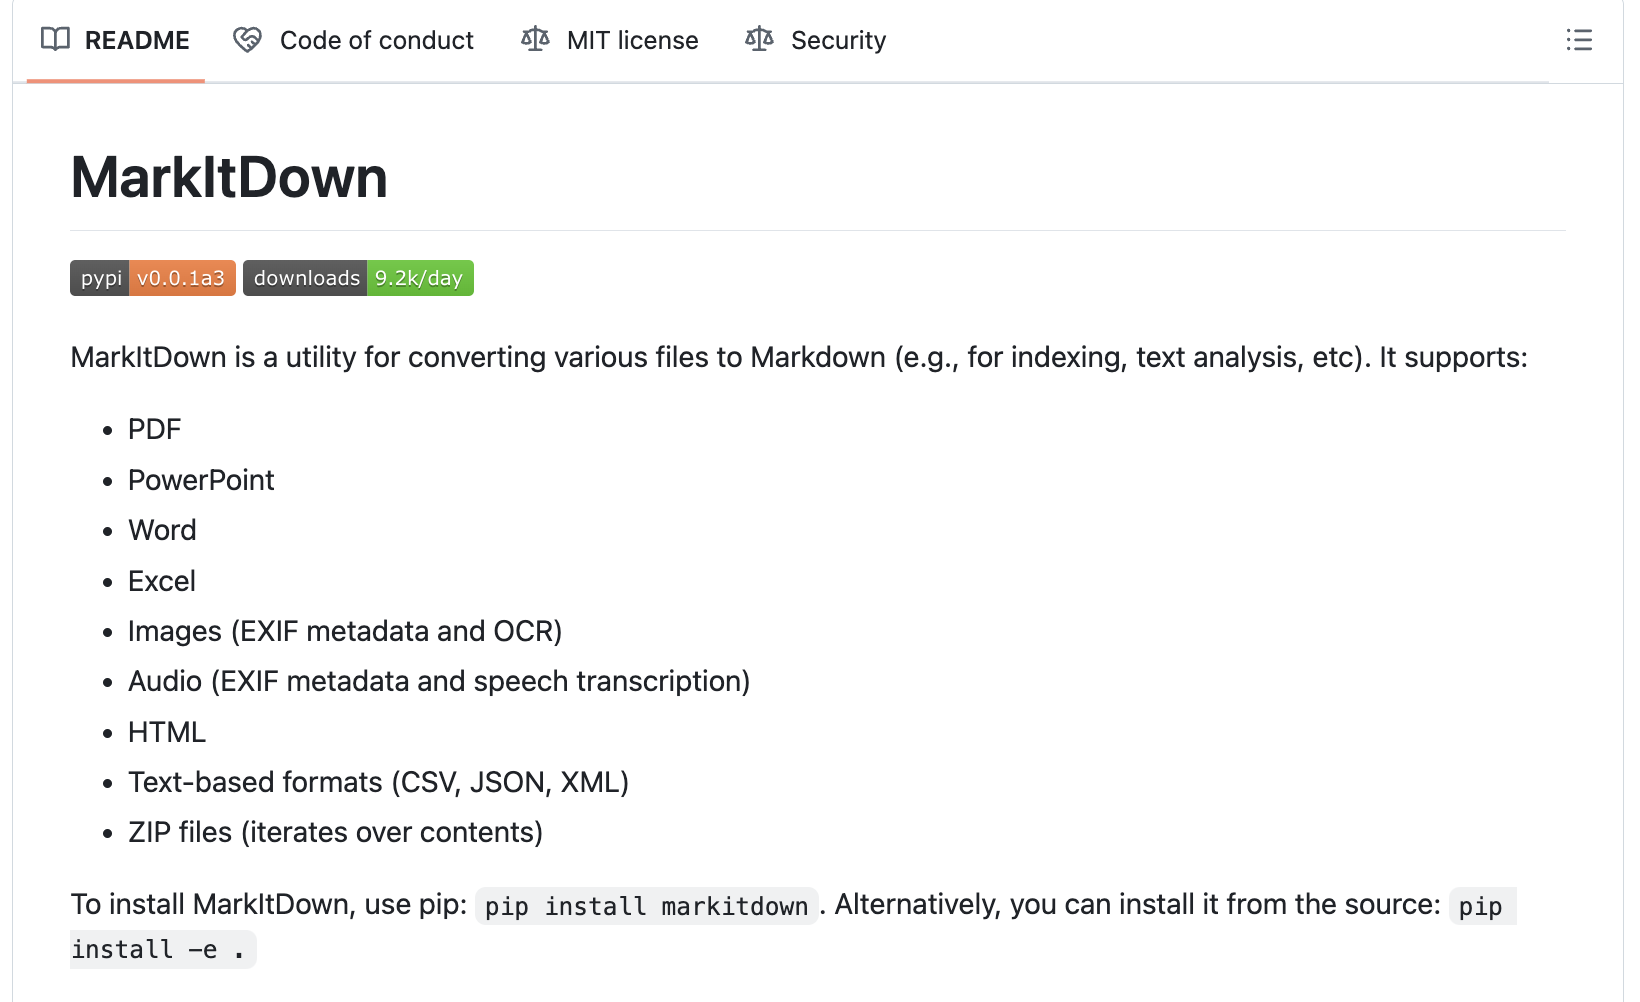Click the PowerPoint list item
1640x1002 pixels.
tap(201, 480)
